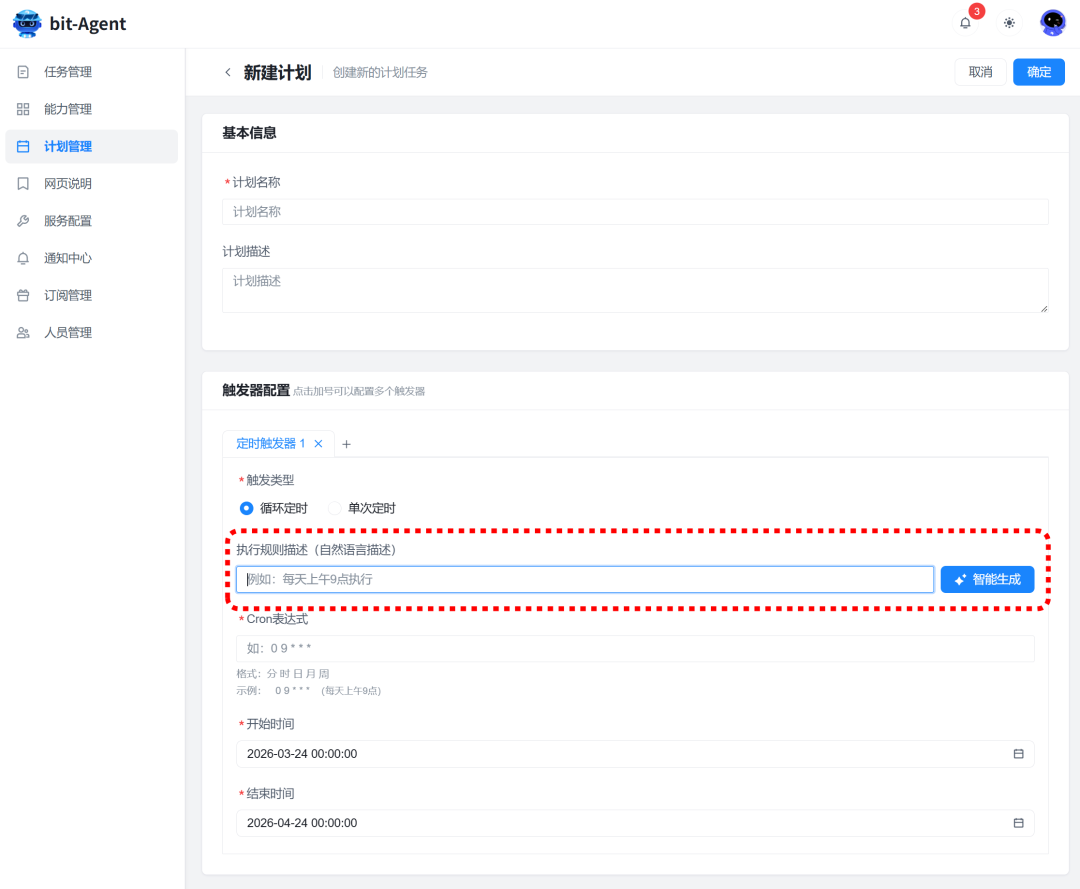Open the user avatar menu
Viewport: 1080px width, 889px height.
pos(1052,23)
